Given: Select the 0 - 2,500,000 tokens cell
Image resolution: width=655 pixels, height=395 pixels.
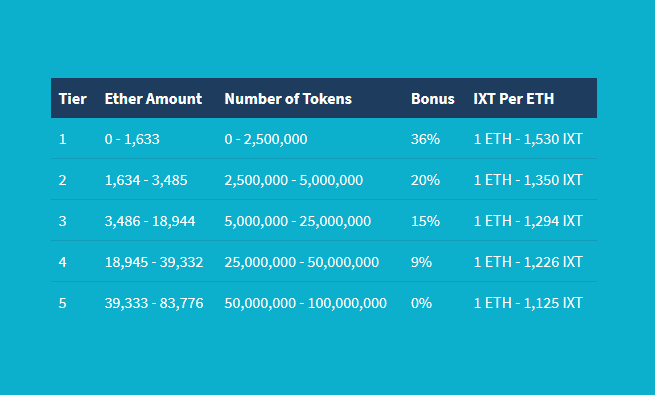Looking at the screenshot, I should pos(266,139).
